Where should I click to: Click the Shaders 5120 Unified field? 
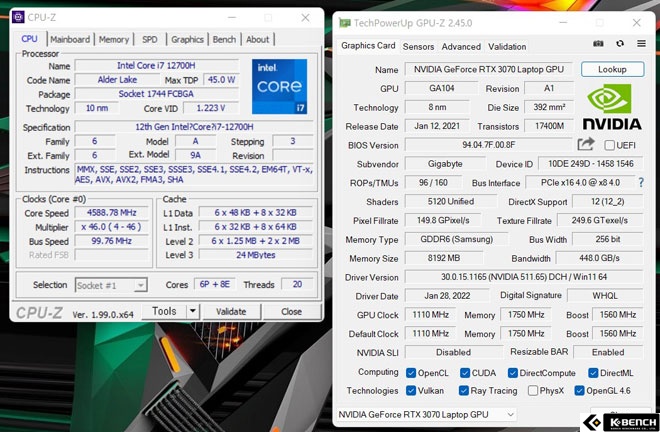(x=451, y=202)
